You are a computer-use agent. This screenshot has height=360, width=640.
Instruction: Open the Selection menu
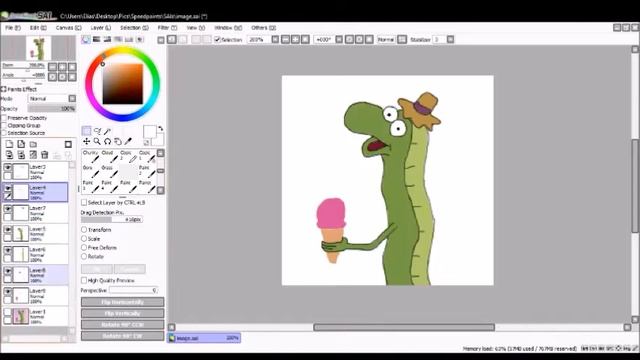click(x=134, y=28)
